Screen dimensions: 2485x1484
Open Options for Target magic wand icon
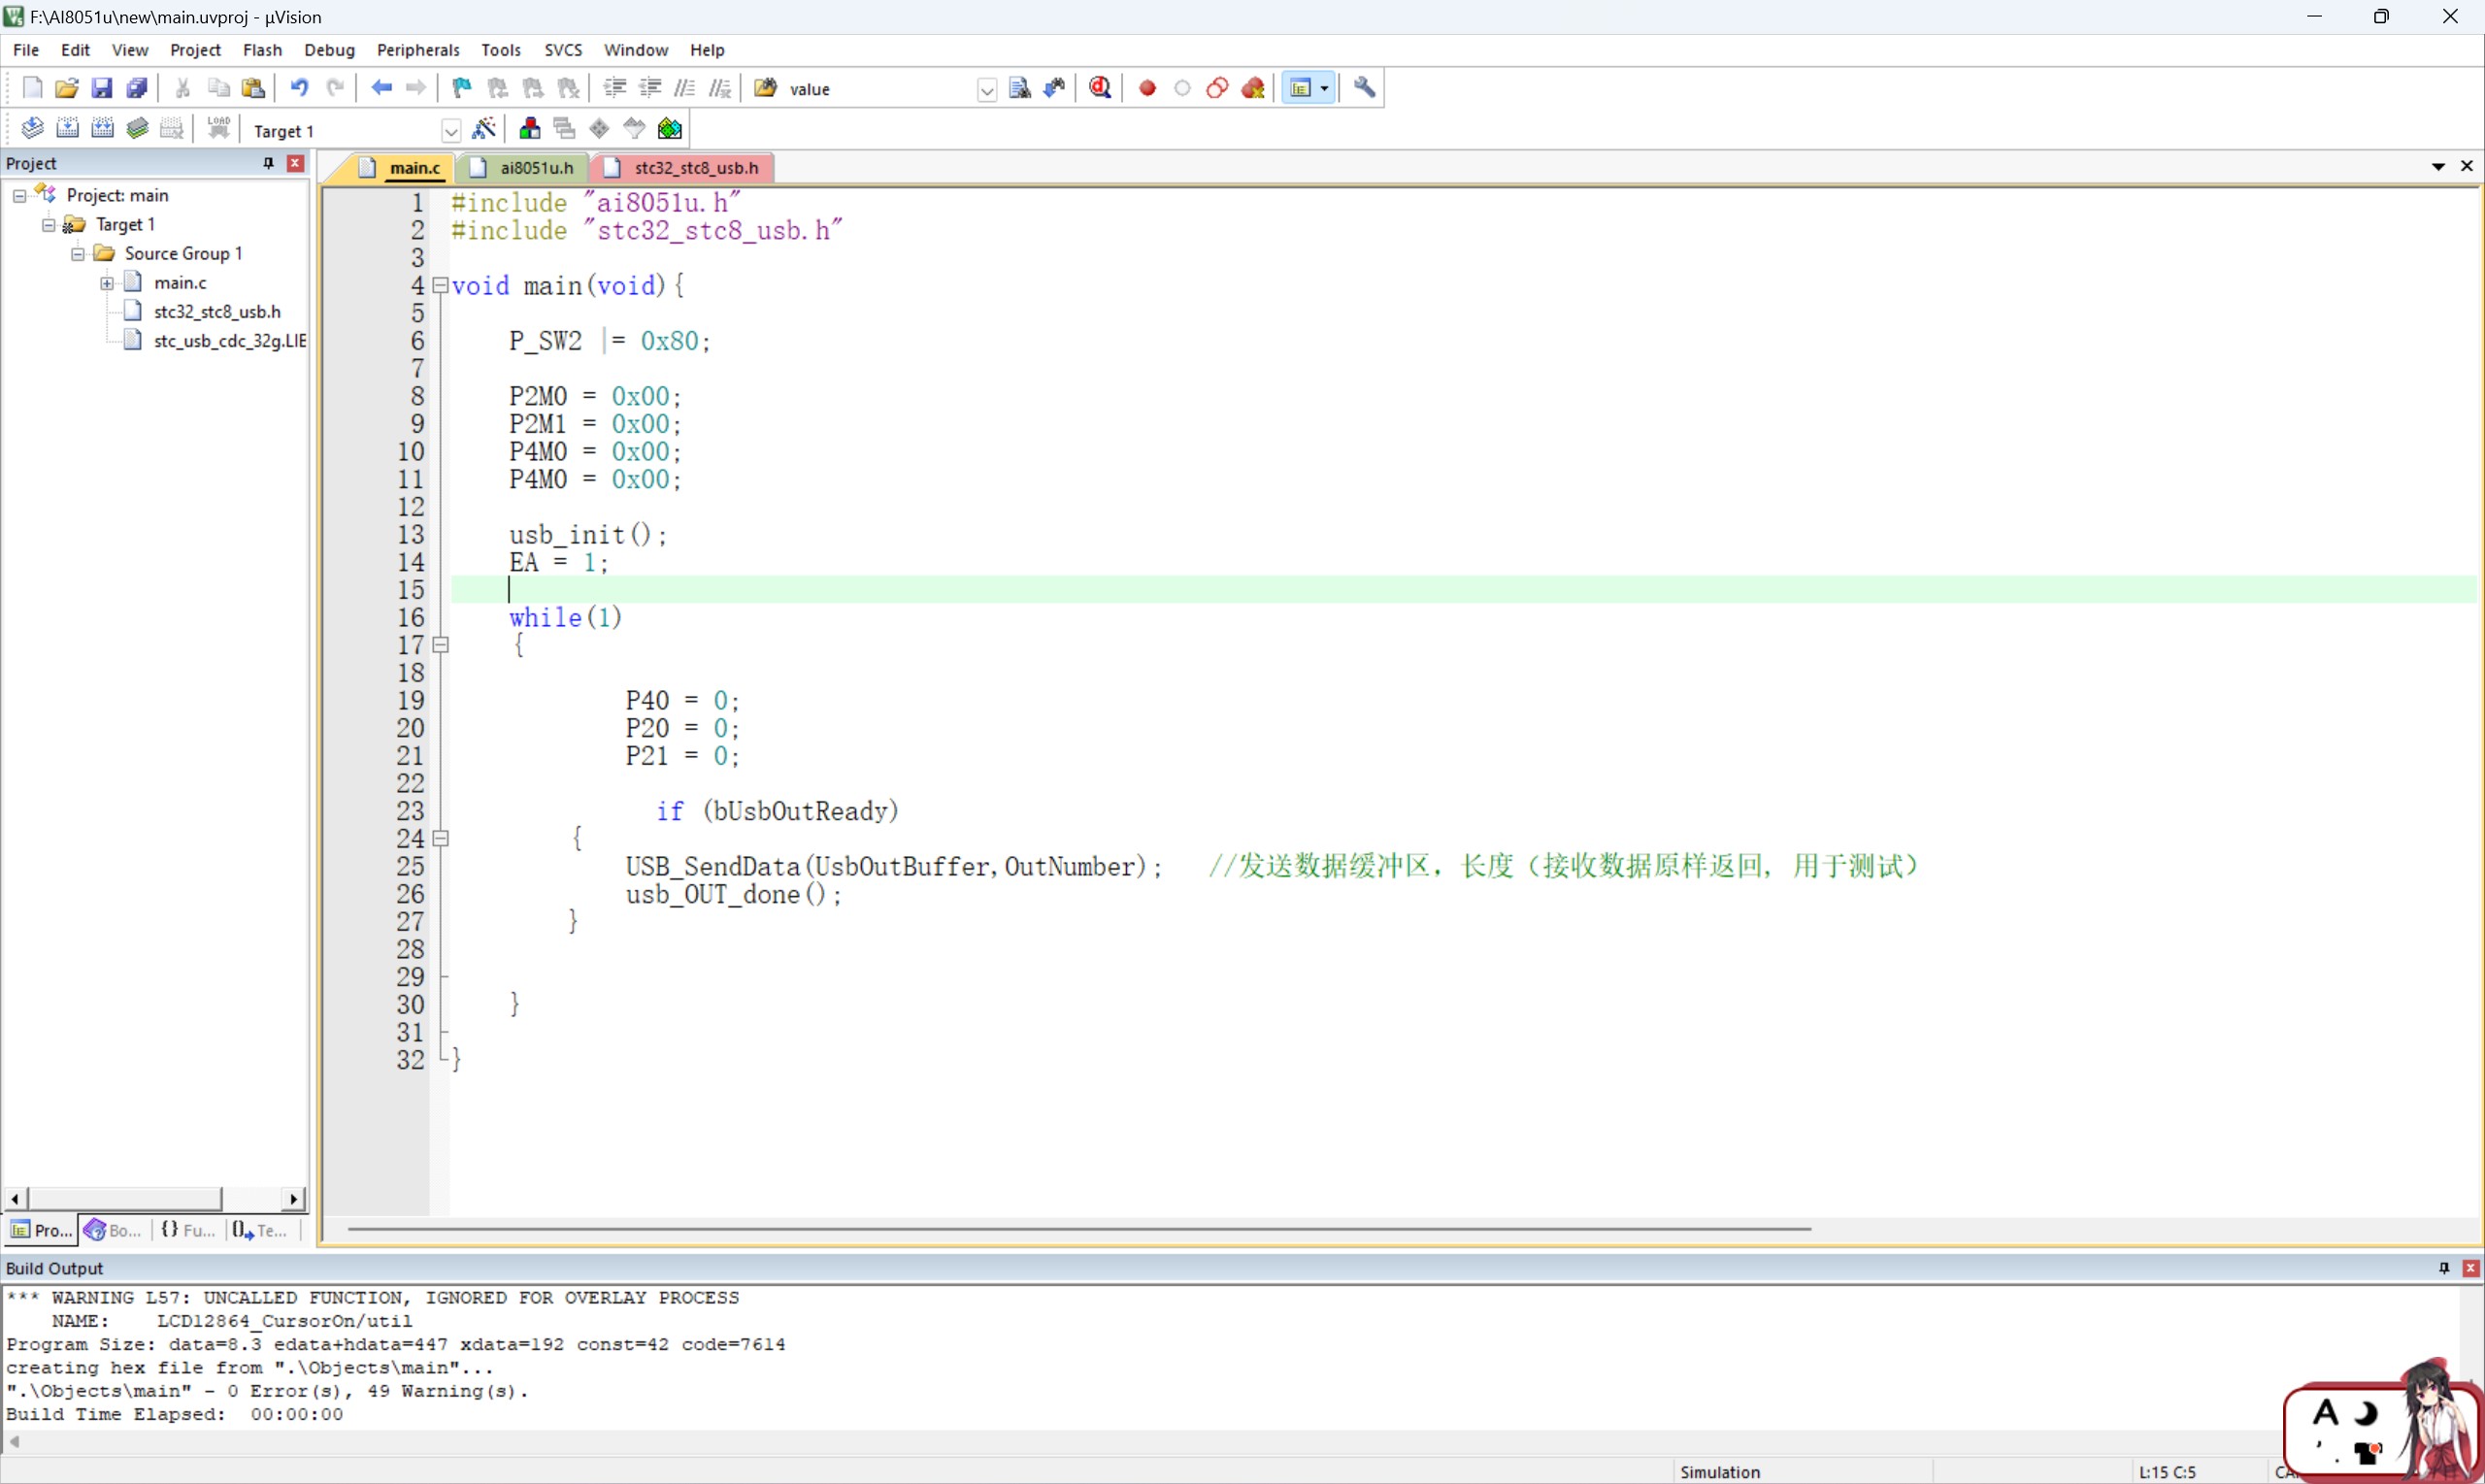484,128
